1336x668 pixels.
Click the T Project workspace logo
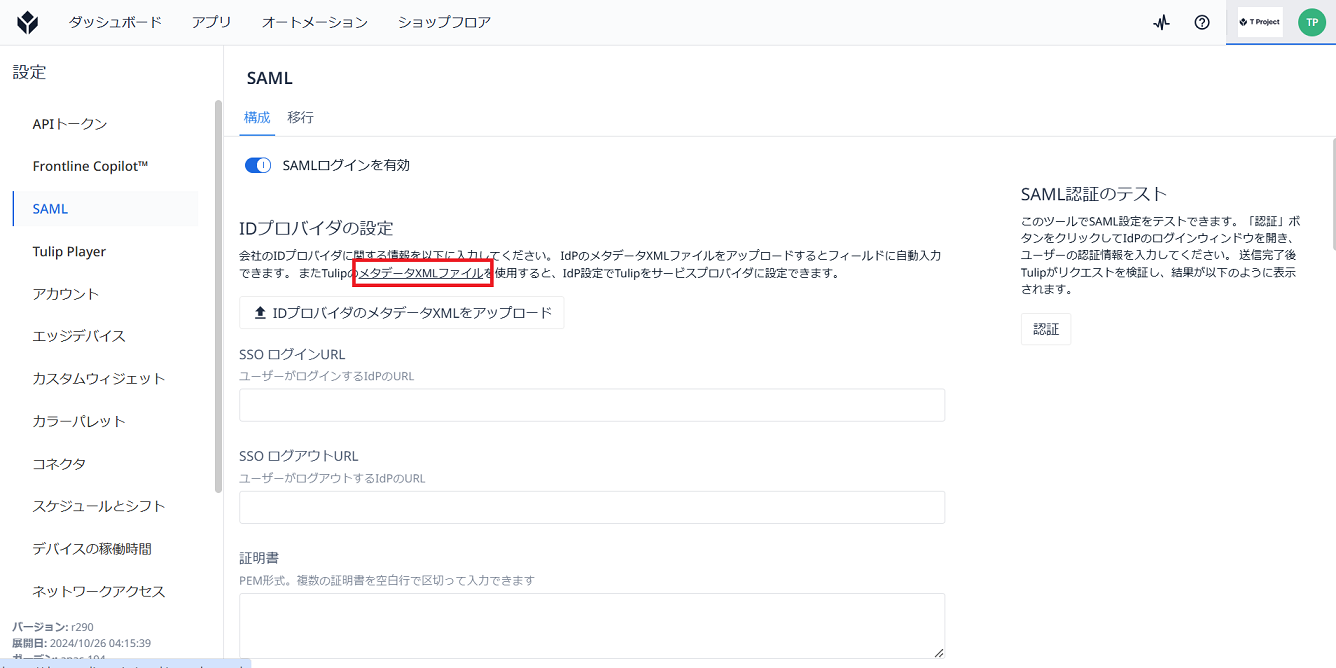coord(1260,22)
